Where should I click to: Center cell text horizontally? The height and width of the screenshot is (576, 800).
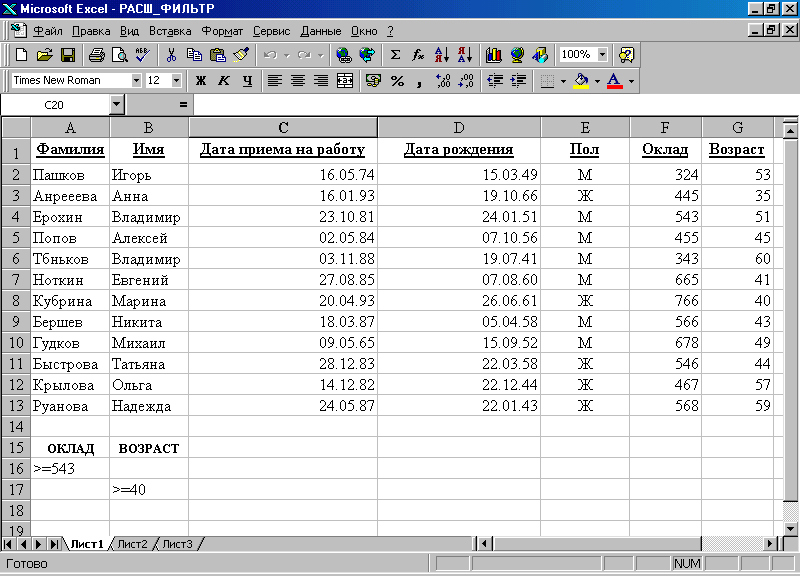click(298, 81)
